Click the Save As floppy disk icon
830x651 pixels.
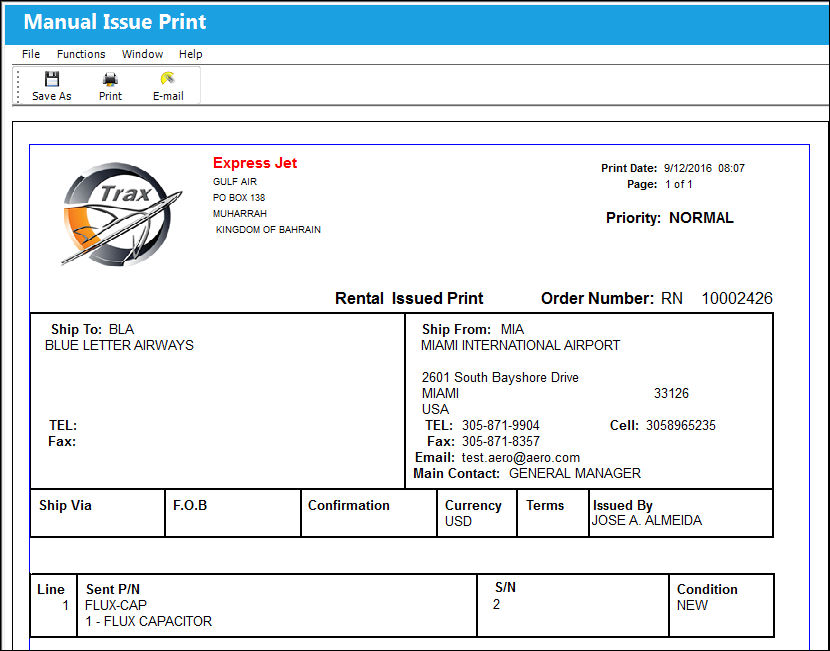(52, 79)
